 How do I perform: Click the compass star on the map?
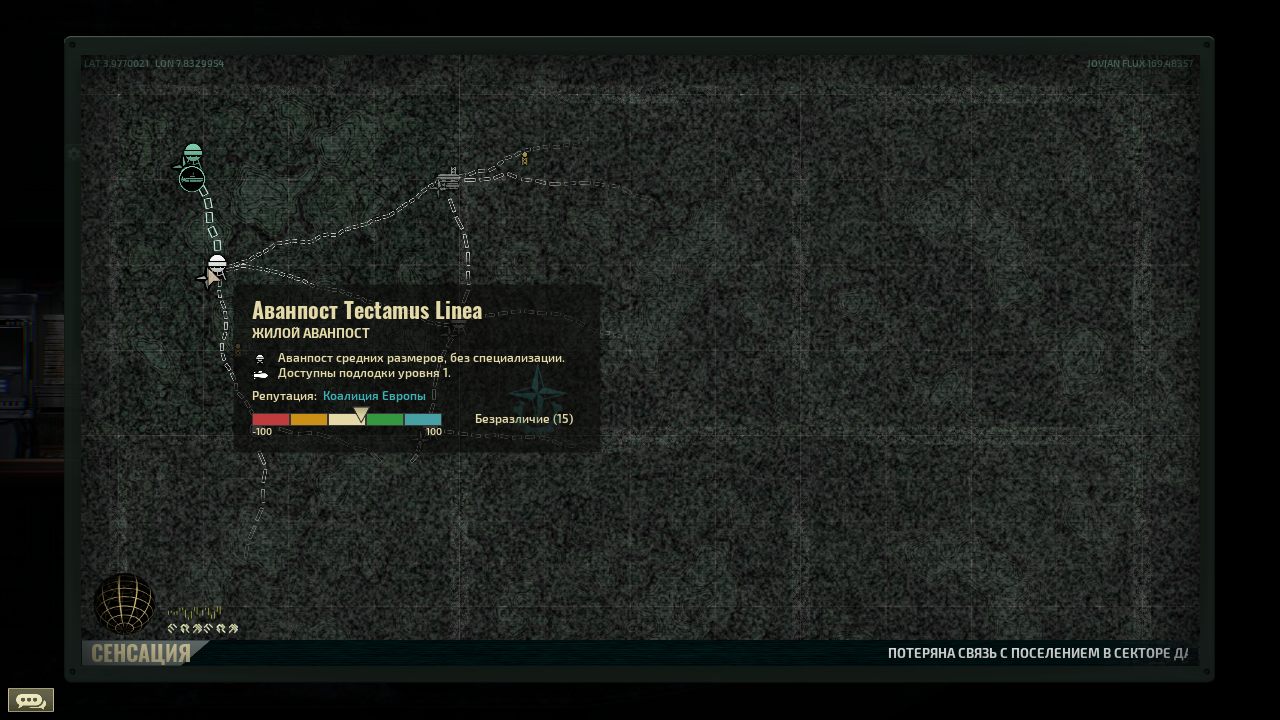click(x=537, y=390)
